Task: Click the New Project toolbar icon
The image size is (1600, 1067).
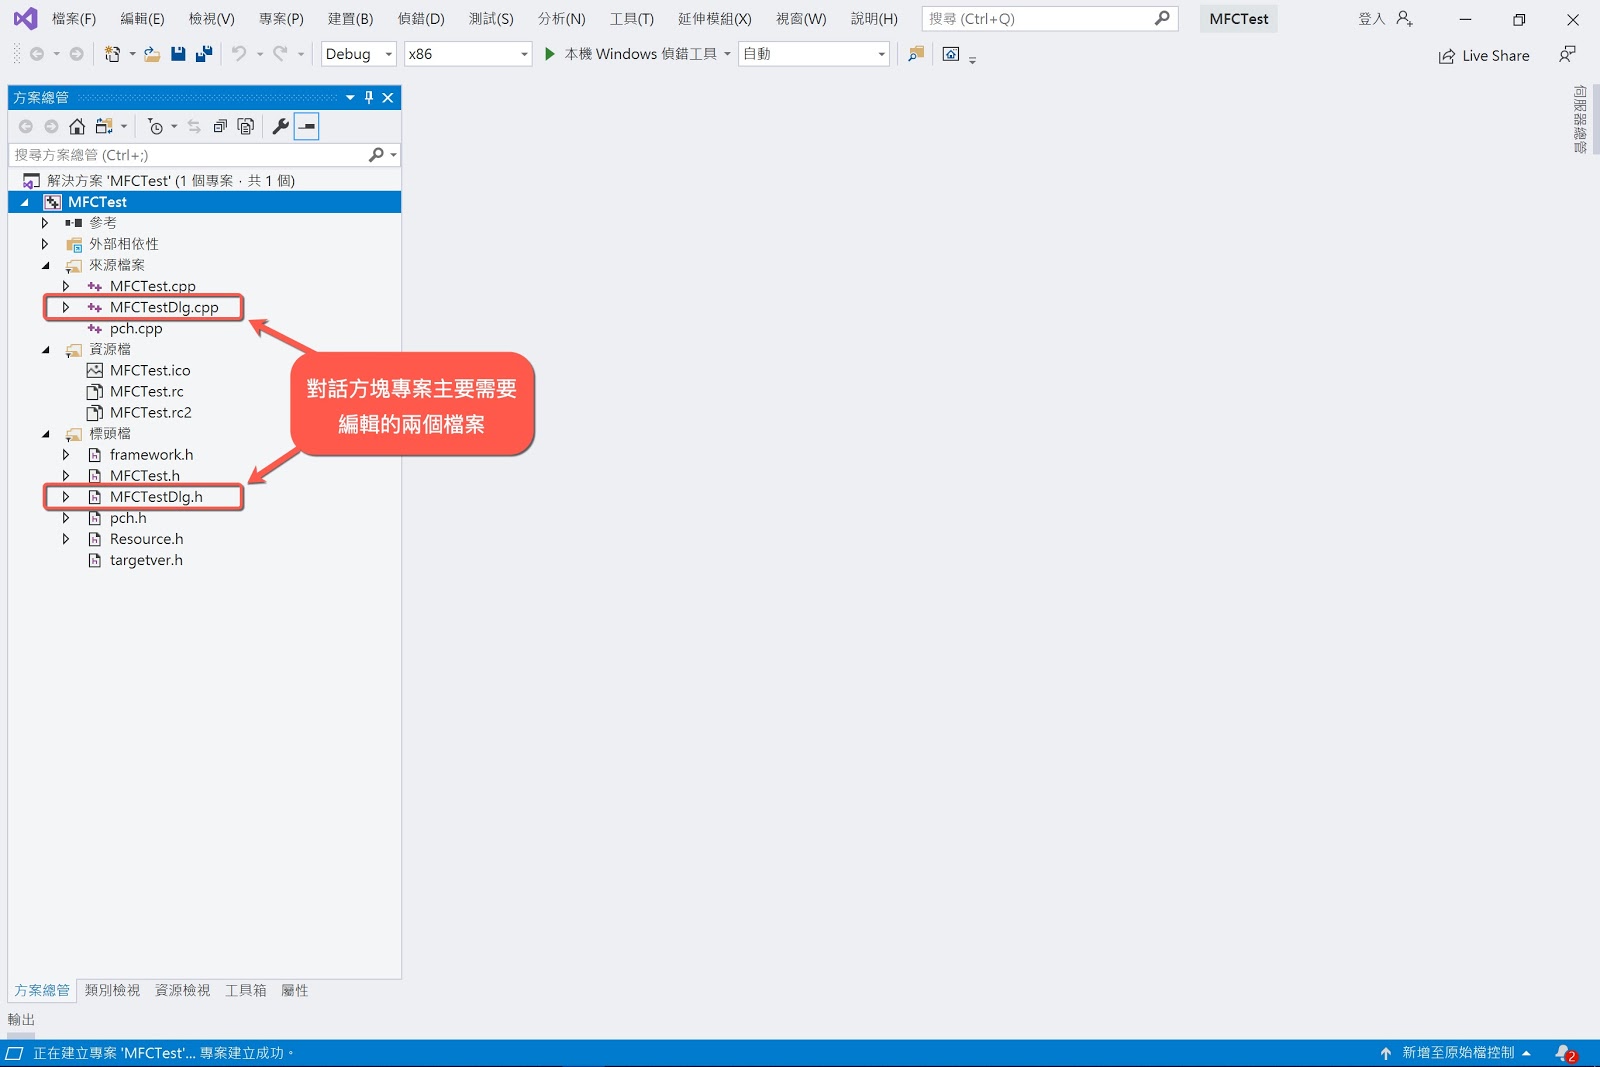Action: click(112, 54)
